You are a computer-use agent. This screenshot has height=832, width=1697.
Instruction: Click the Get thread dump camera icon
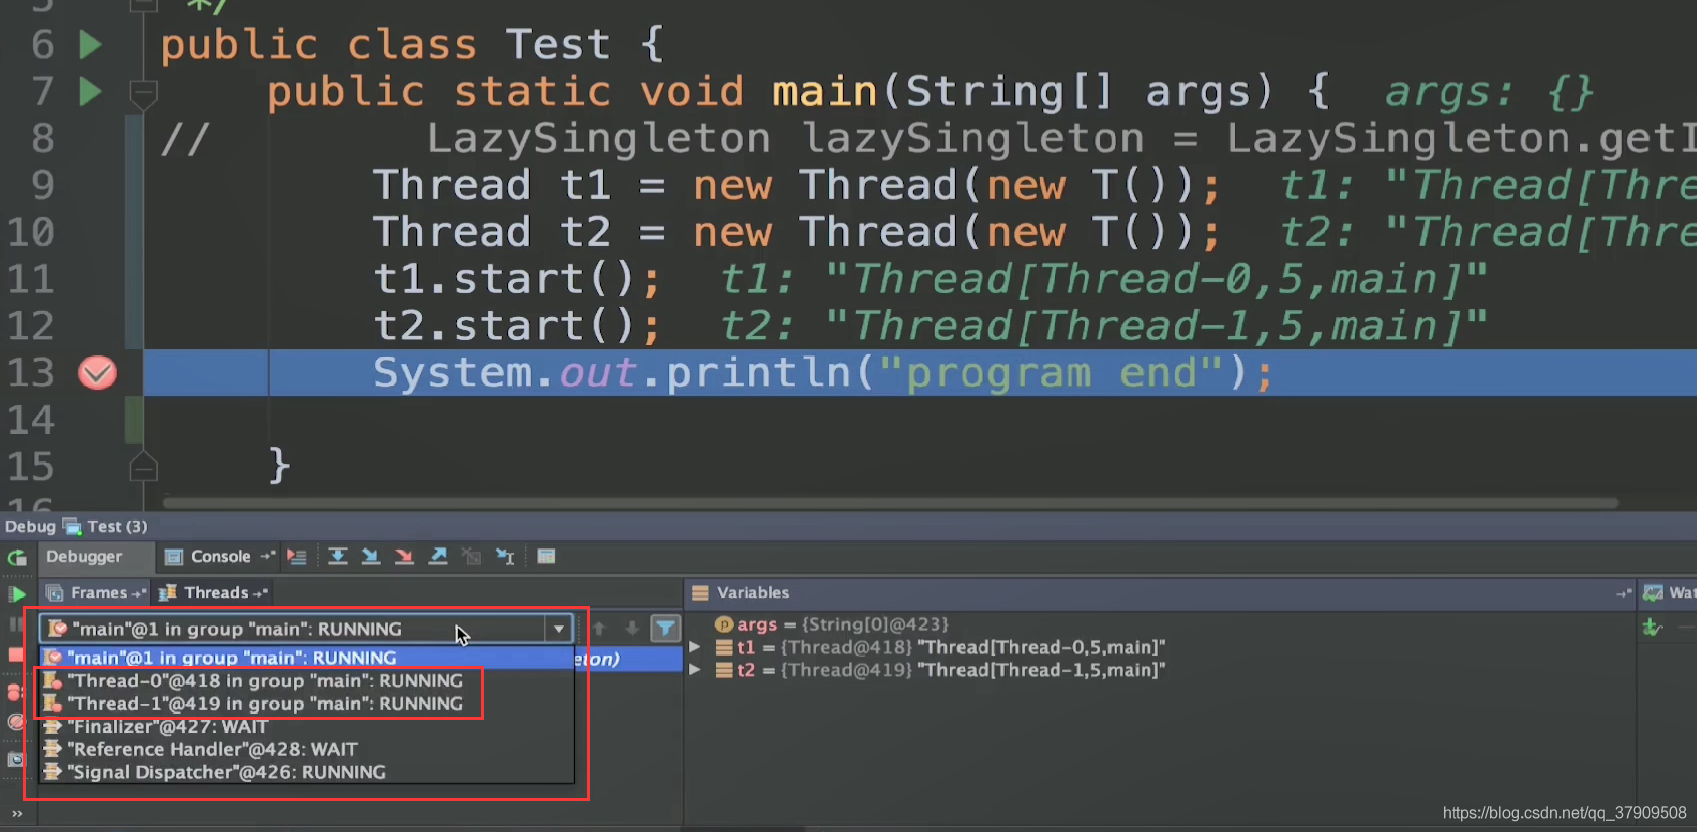tap(15, 760)
